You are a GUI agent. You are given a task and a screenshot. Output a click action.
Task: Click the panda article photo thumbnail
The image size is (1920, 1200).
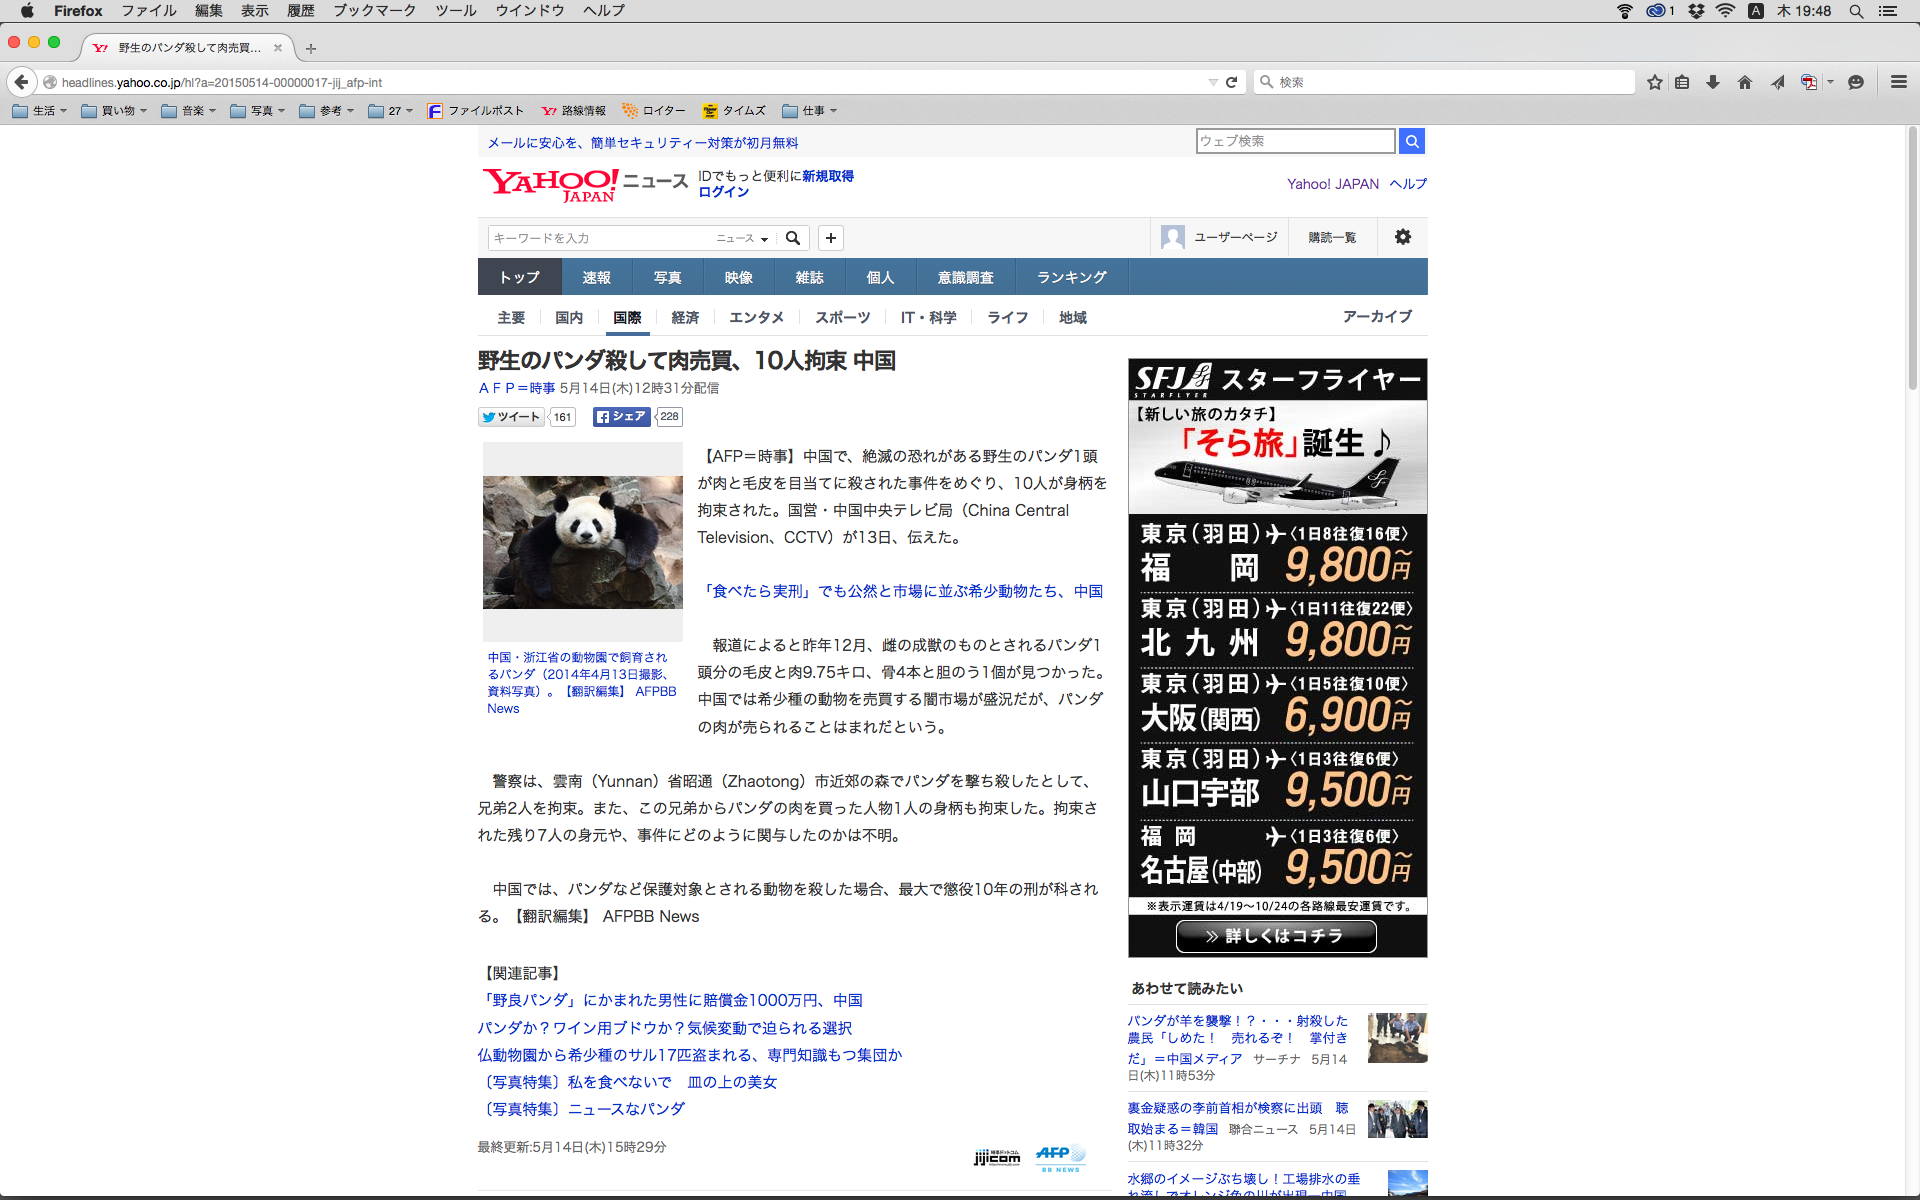[x=582, y=542]
